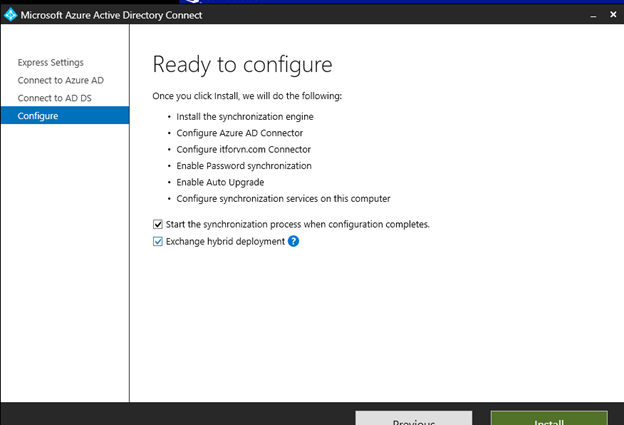This screenshot has height=425, width=624.
Task: Click the Configure Azure AD Connector item
Action: tap(238, 133)
